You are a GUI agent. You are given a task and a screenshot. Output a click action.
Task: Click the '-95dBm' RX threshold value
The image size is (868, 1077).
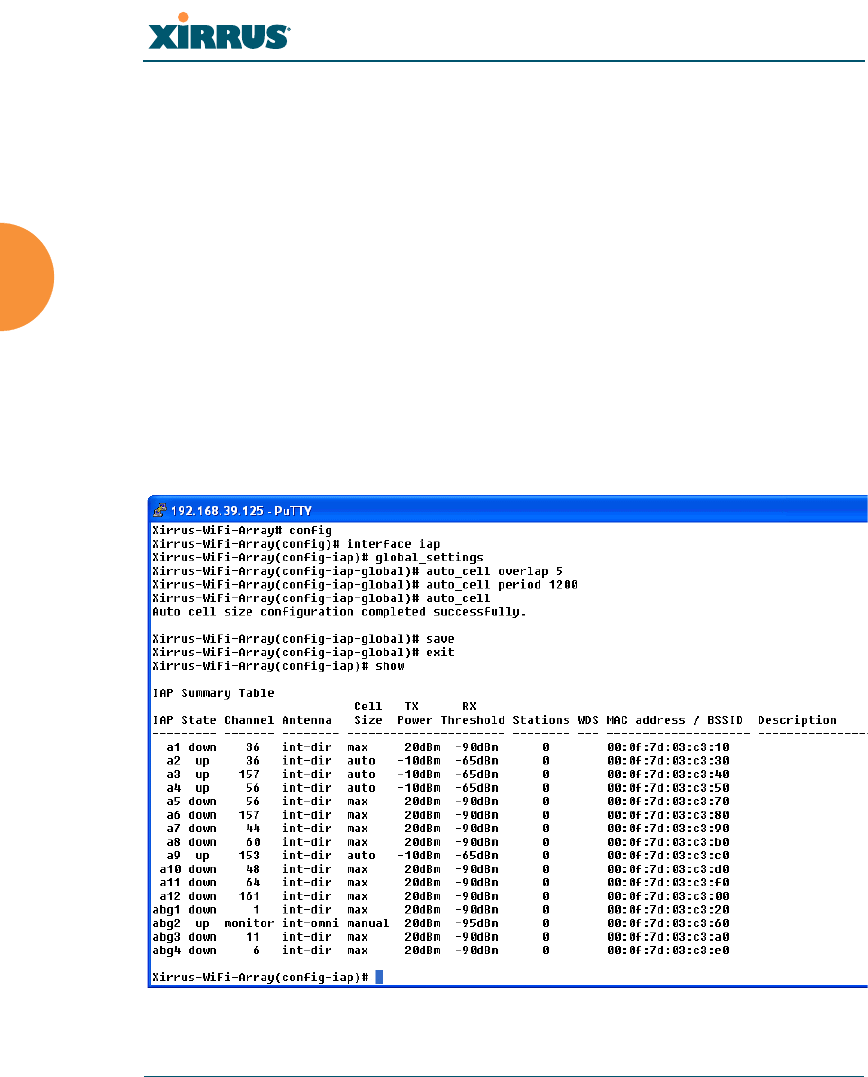coord(477,923)
